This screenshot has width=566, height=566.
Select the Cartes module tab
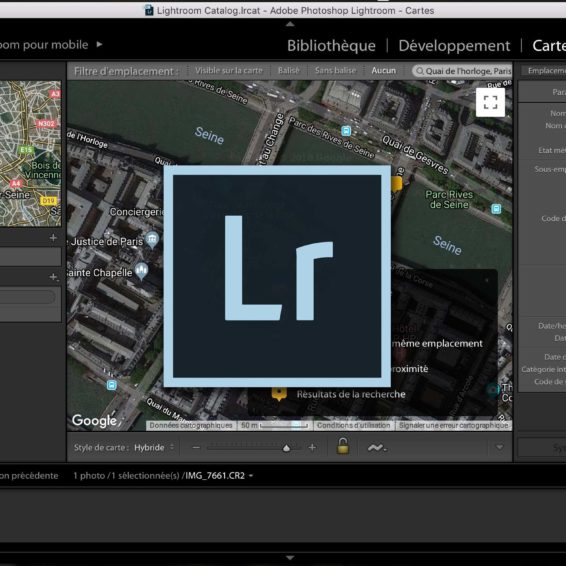(x=549, y=46)
